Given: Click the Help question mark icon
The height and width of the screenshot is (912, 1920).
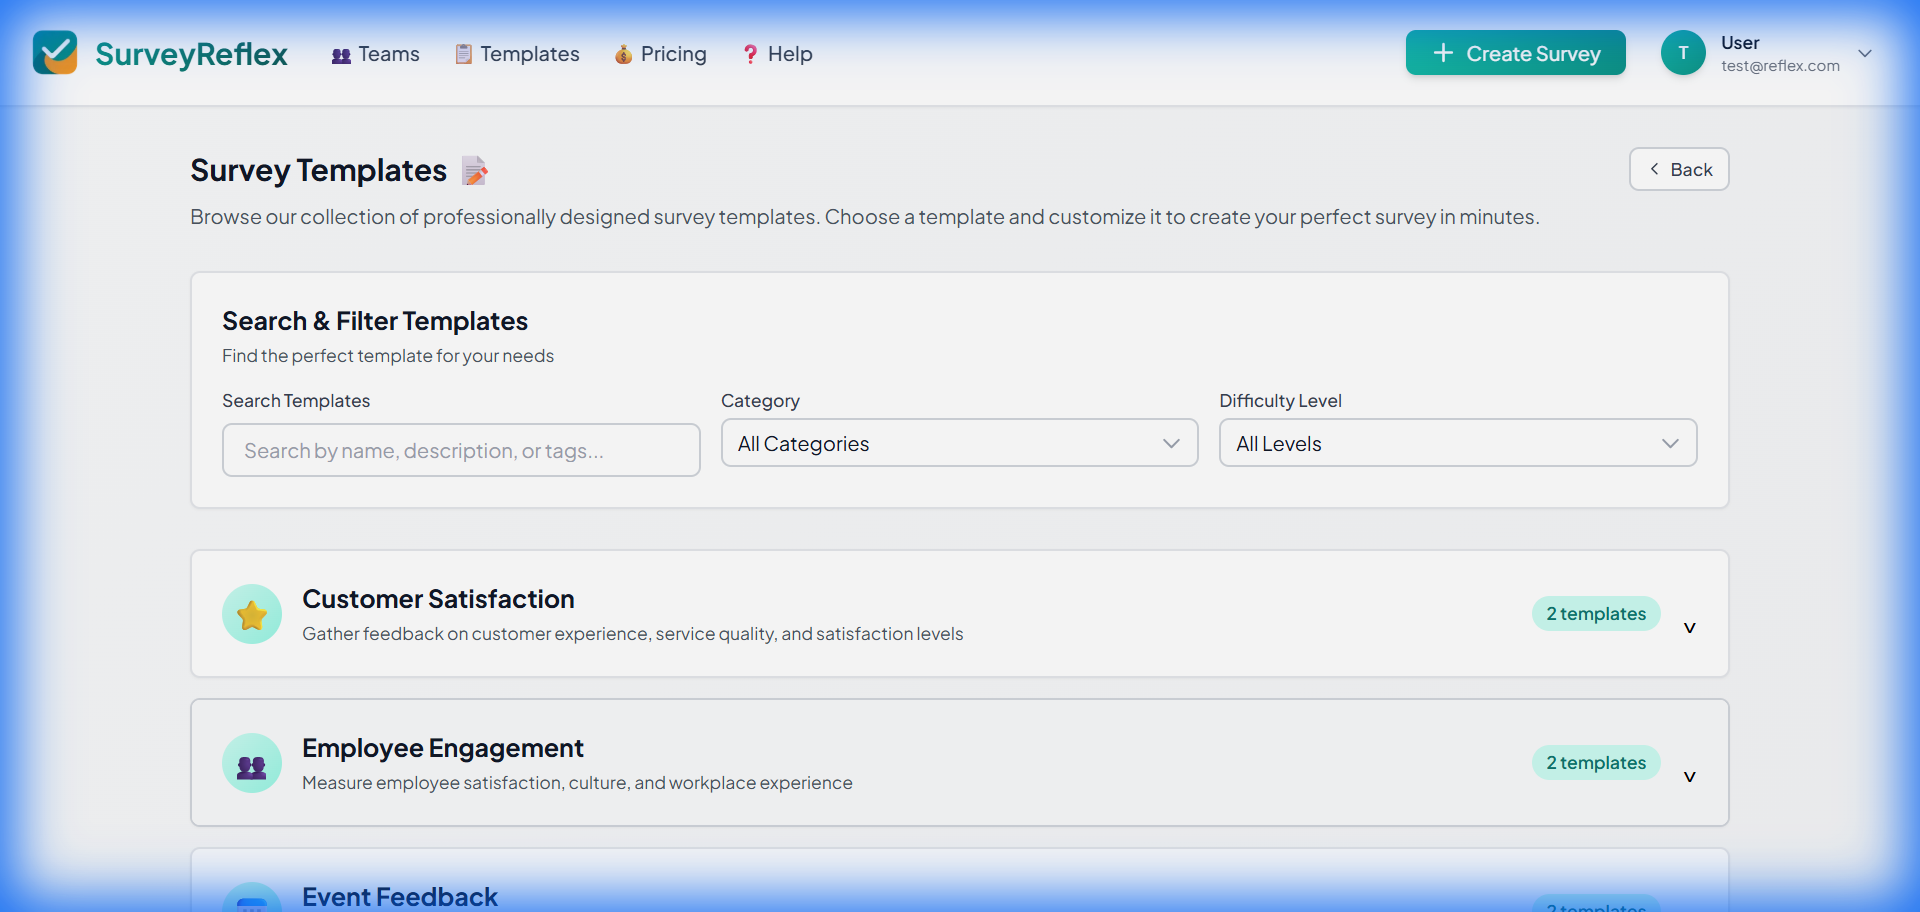Looking at the screenshot, I should 750,55.
